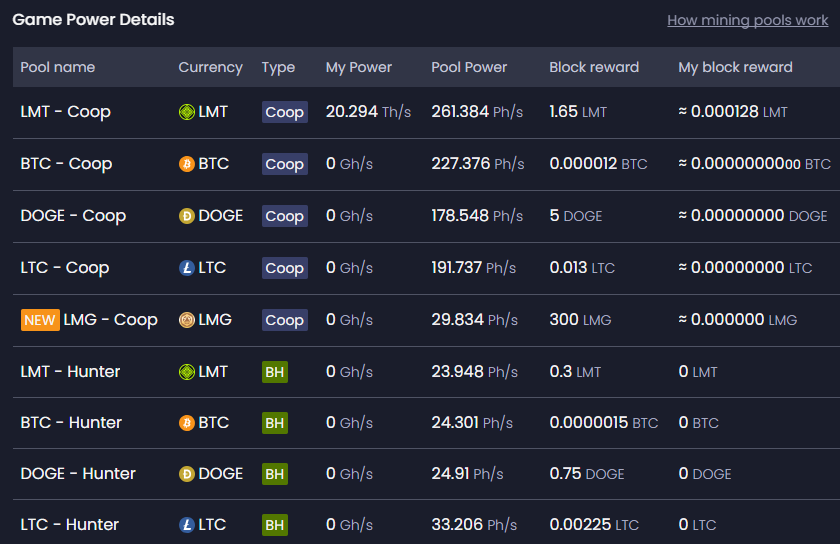Click Coop type badge in LMT - Coop row
Screen dimensions: 840x544
click(x=284, y=112)
